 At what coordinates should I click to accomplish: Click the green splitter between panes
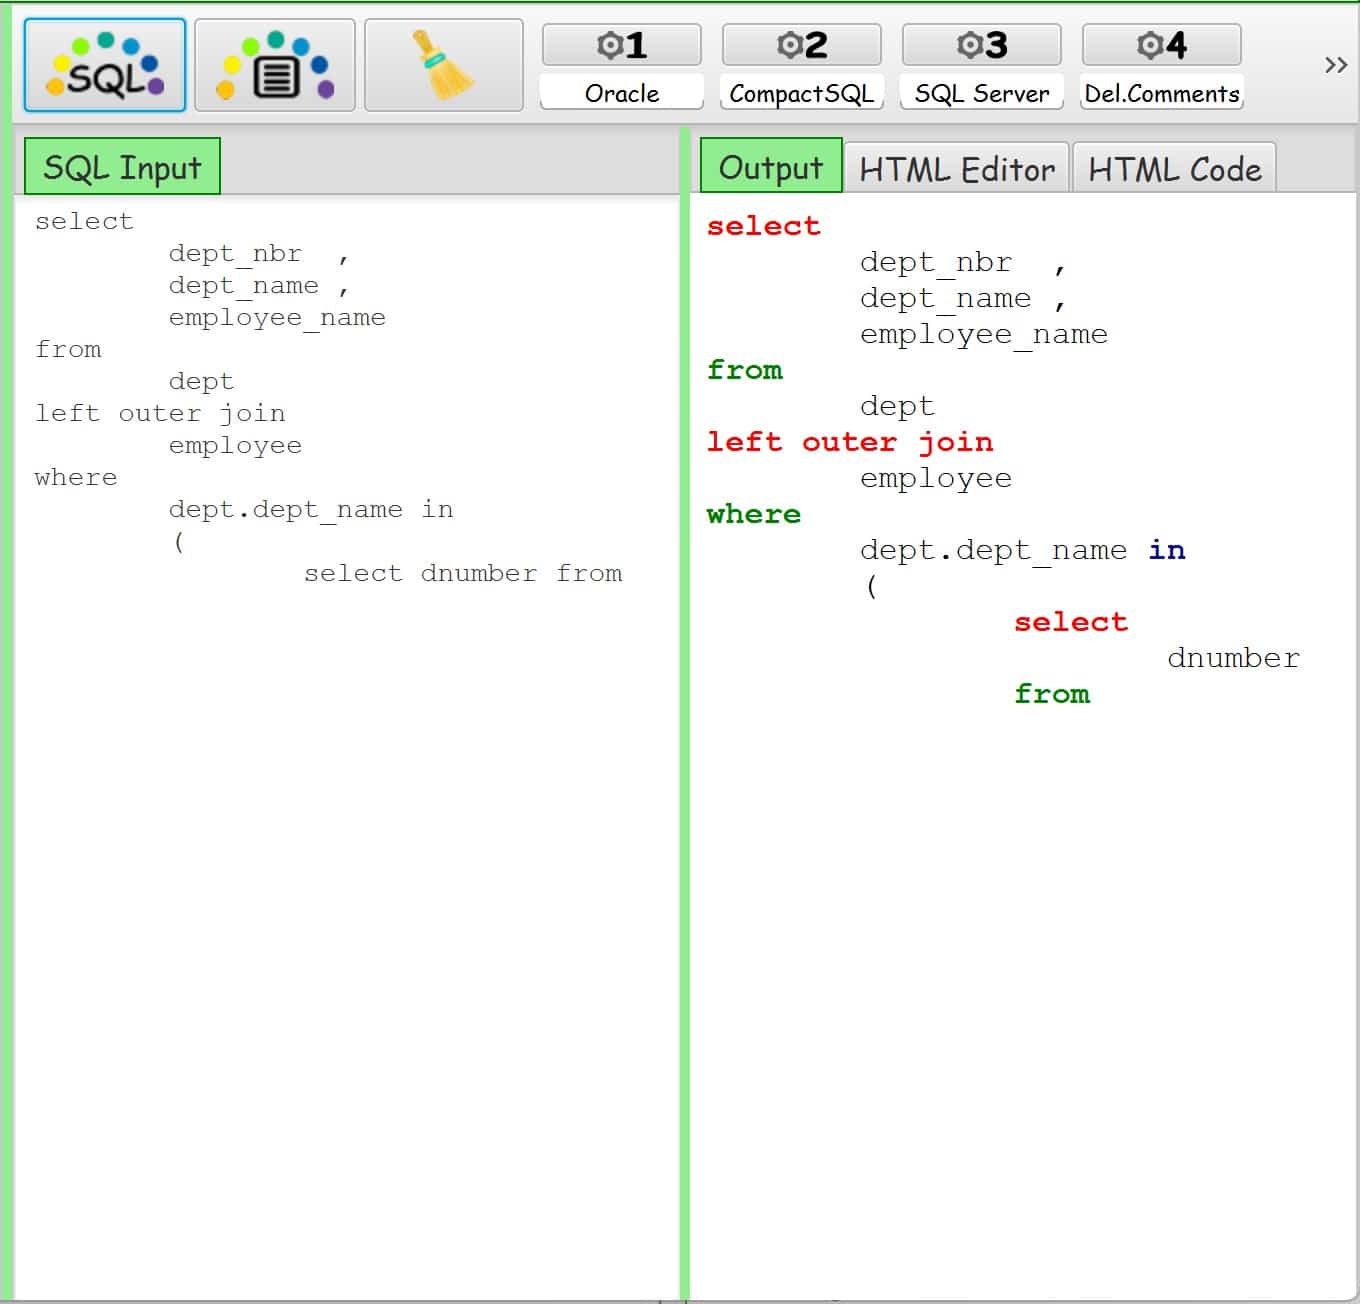point(685,700)
